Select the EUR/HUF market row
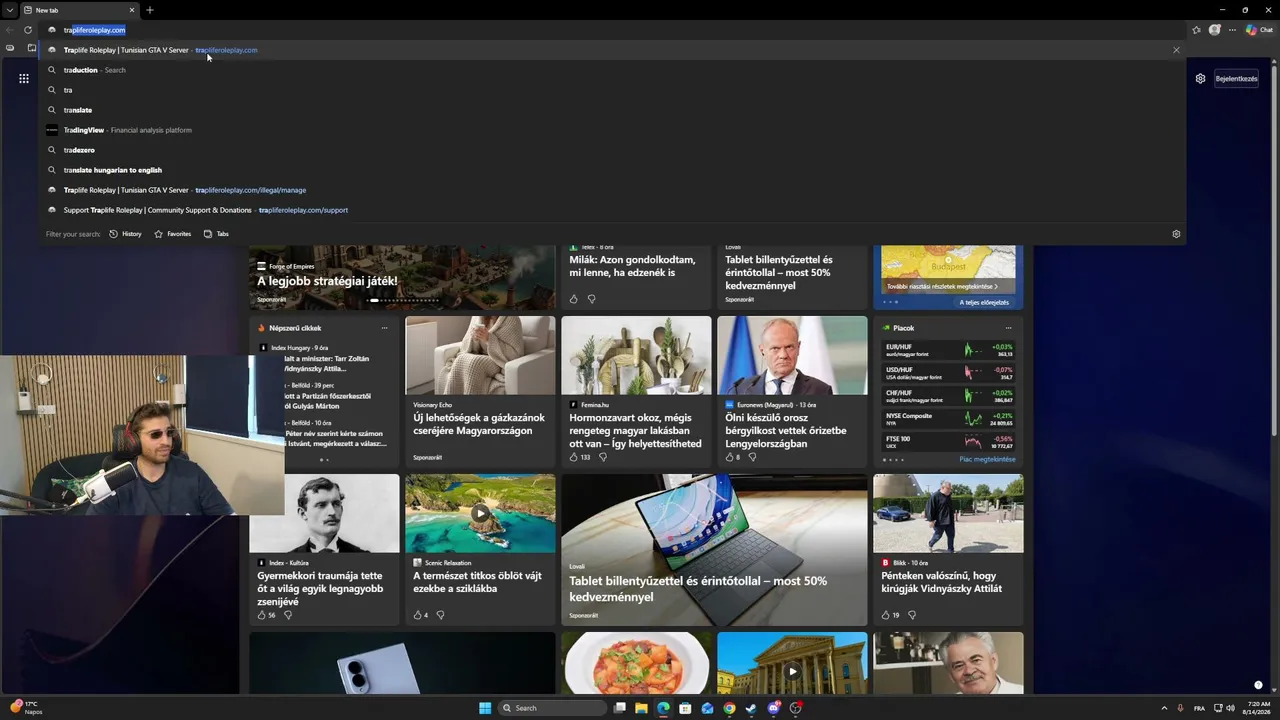1280x720 pixels. click(x=948, y=350)
